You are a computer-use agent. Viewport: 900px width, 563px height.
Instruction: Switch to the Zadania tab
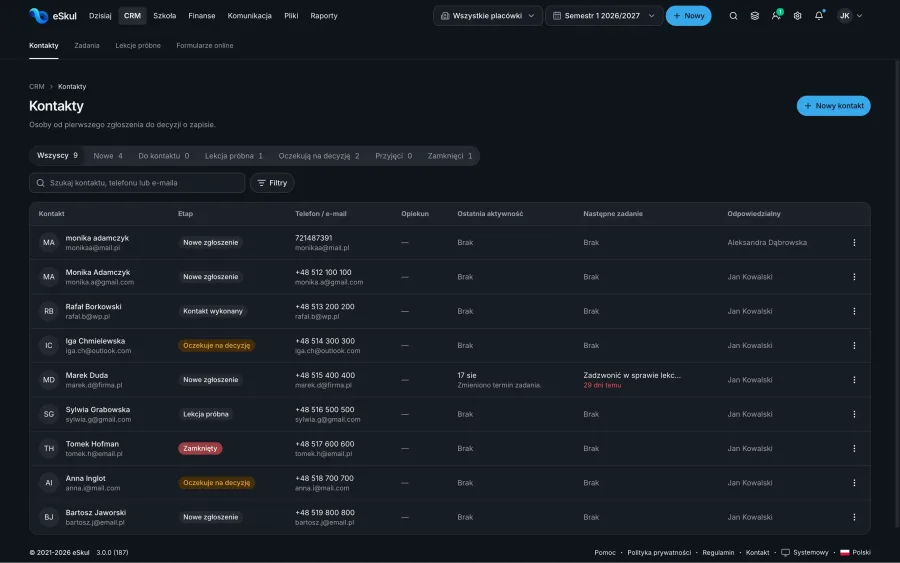(87, 45)
